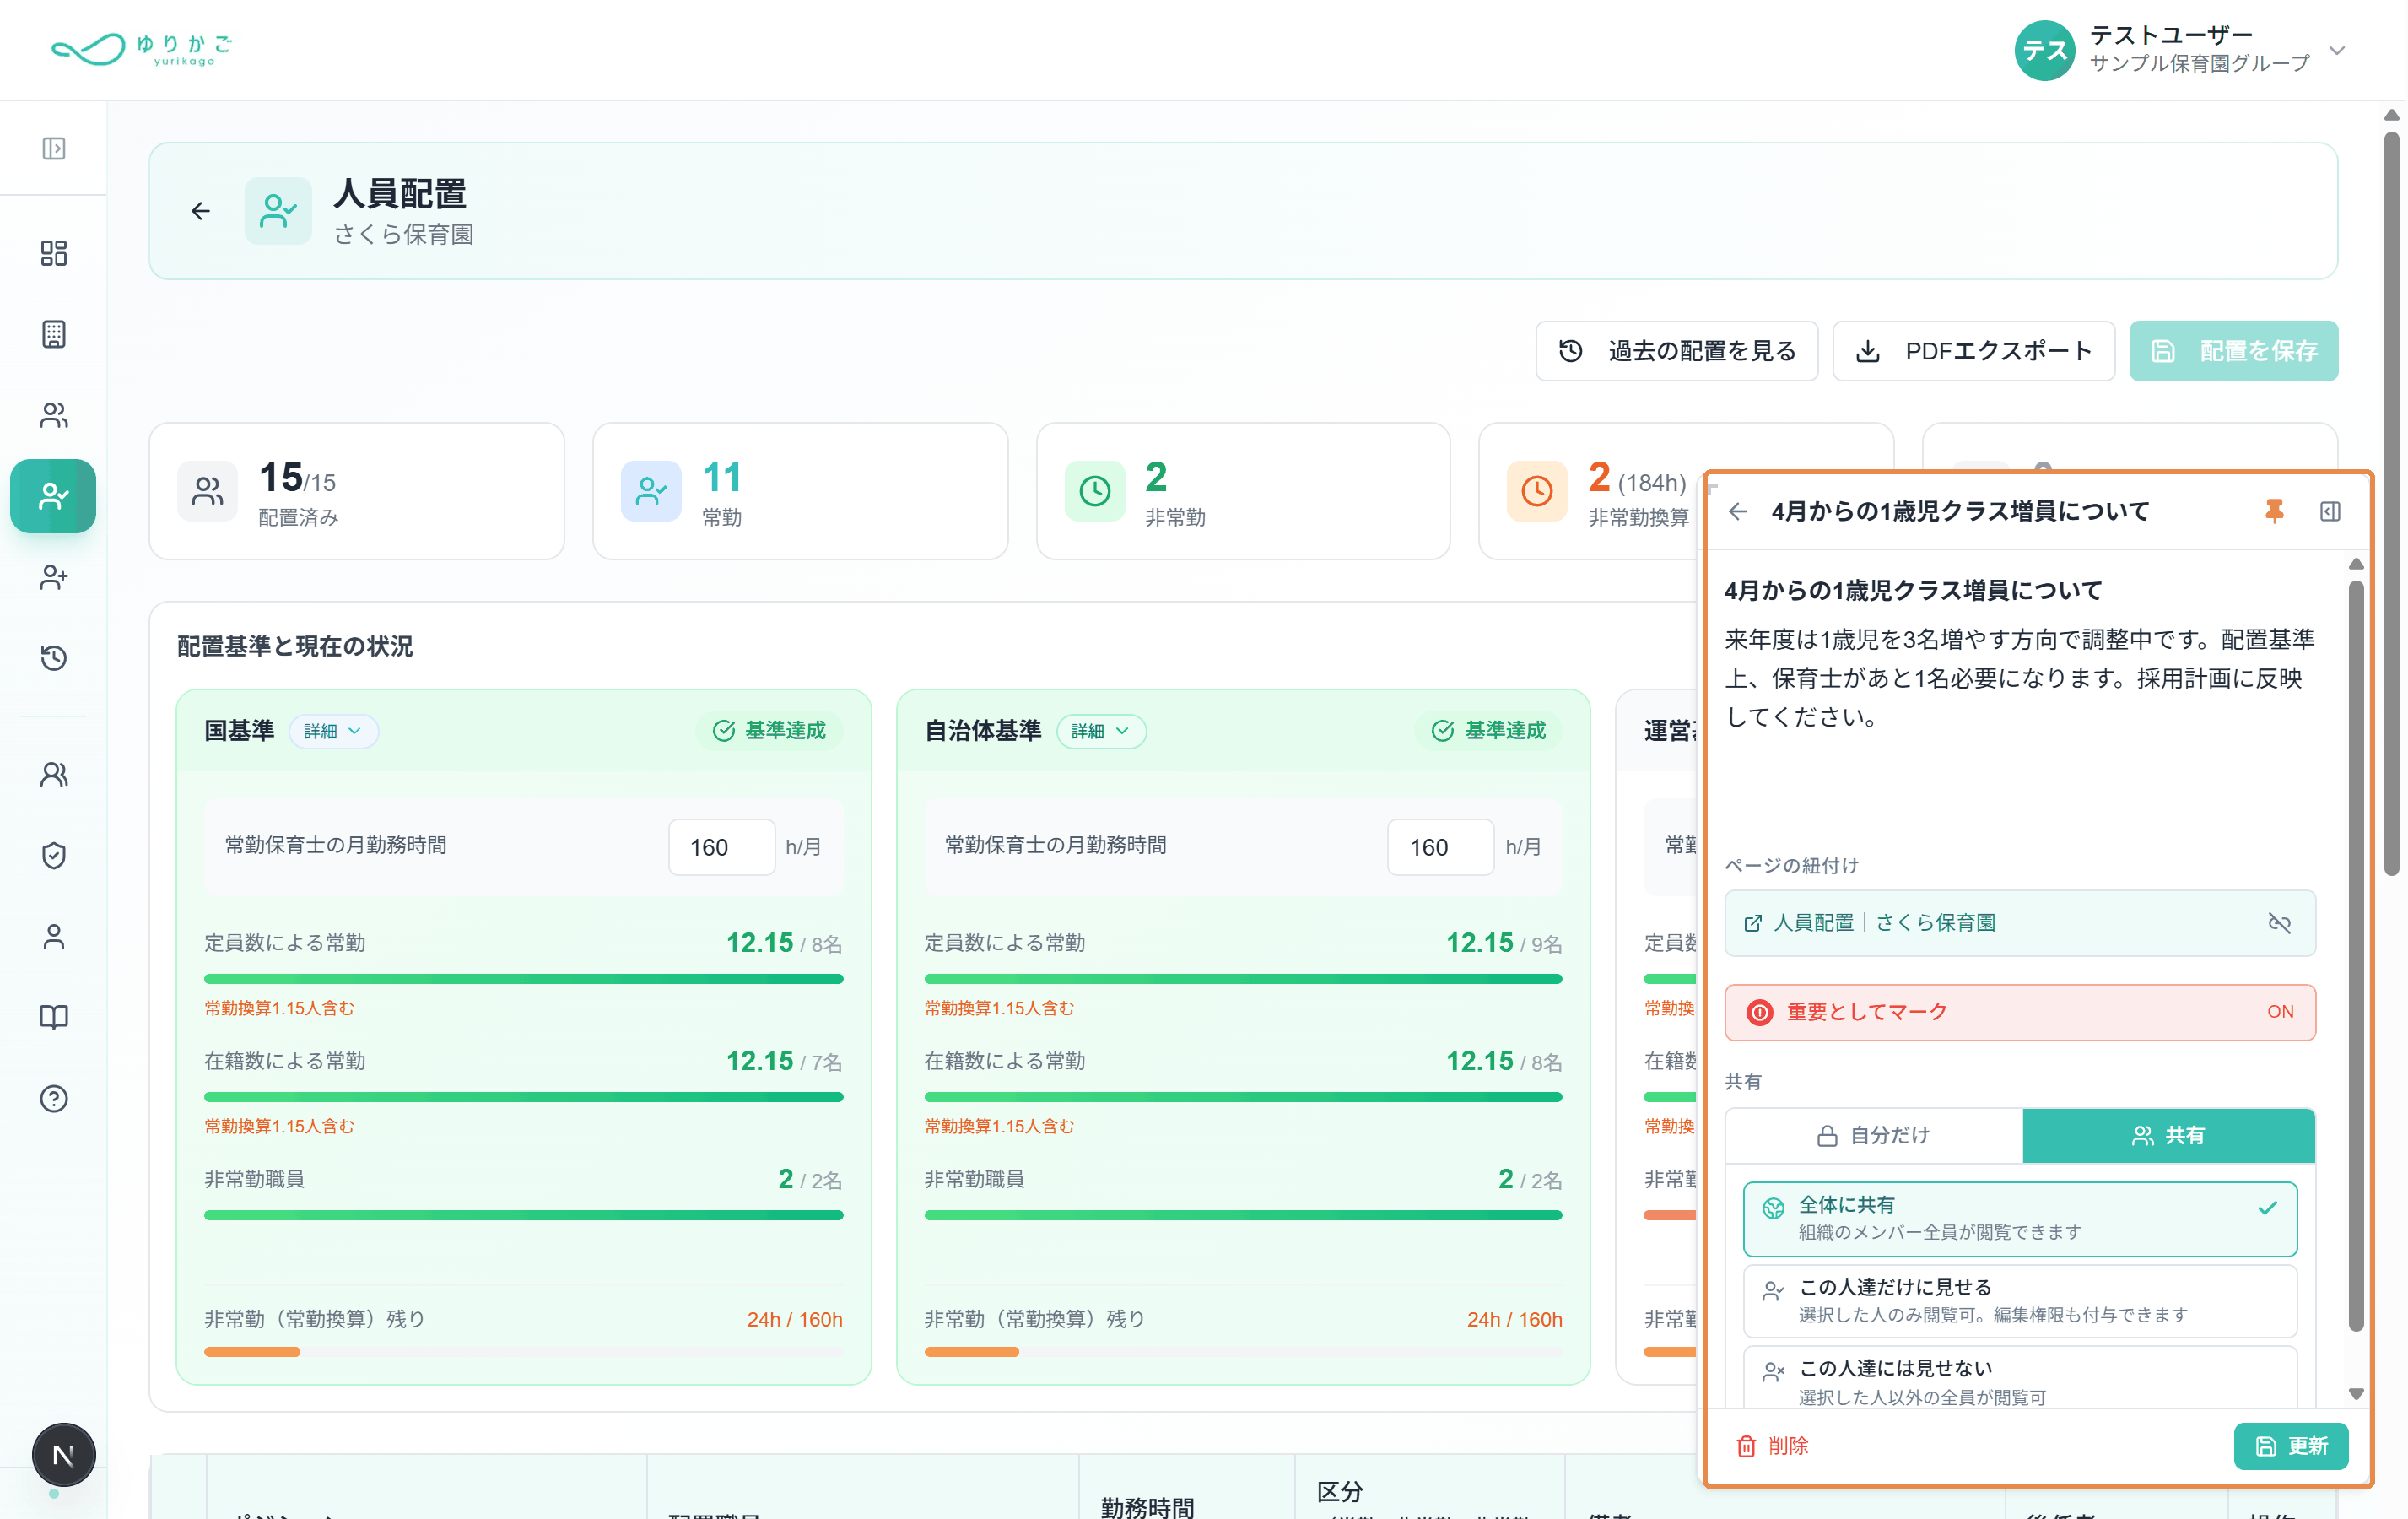Unlink the page with the broken-link icon
The width and height of the screenshot is (2408, 1519).
tap(2279, 923)
